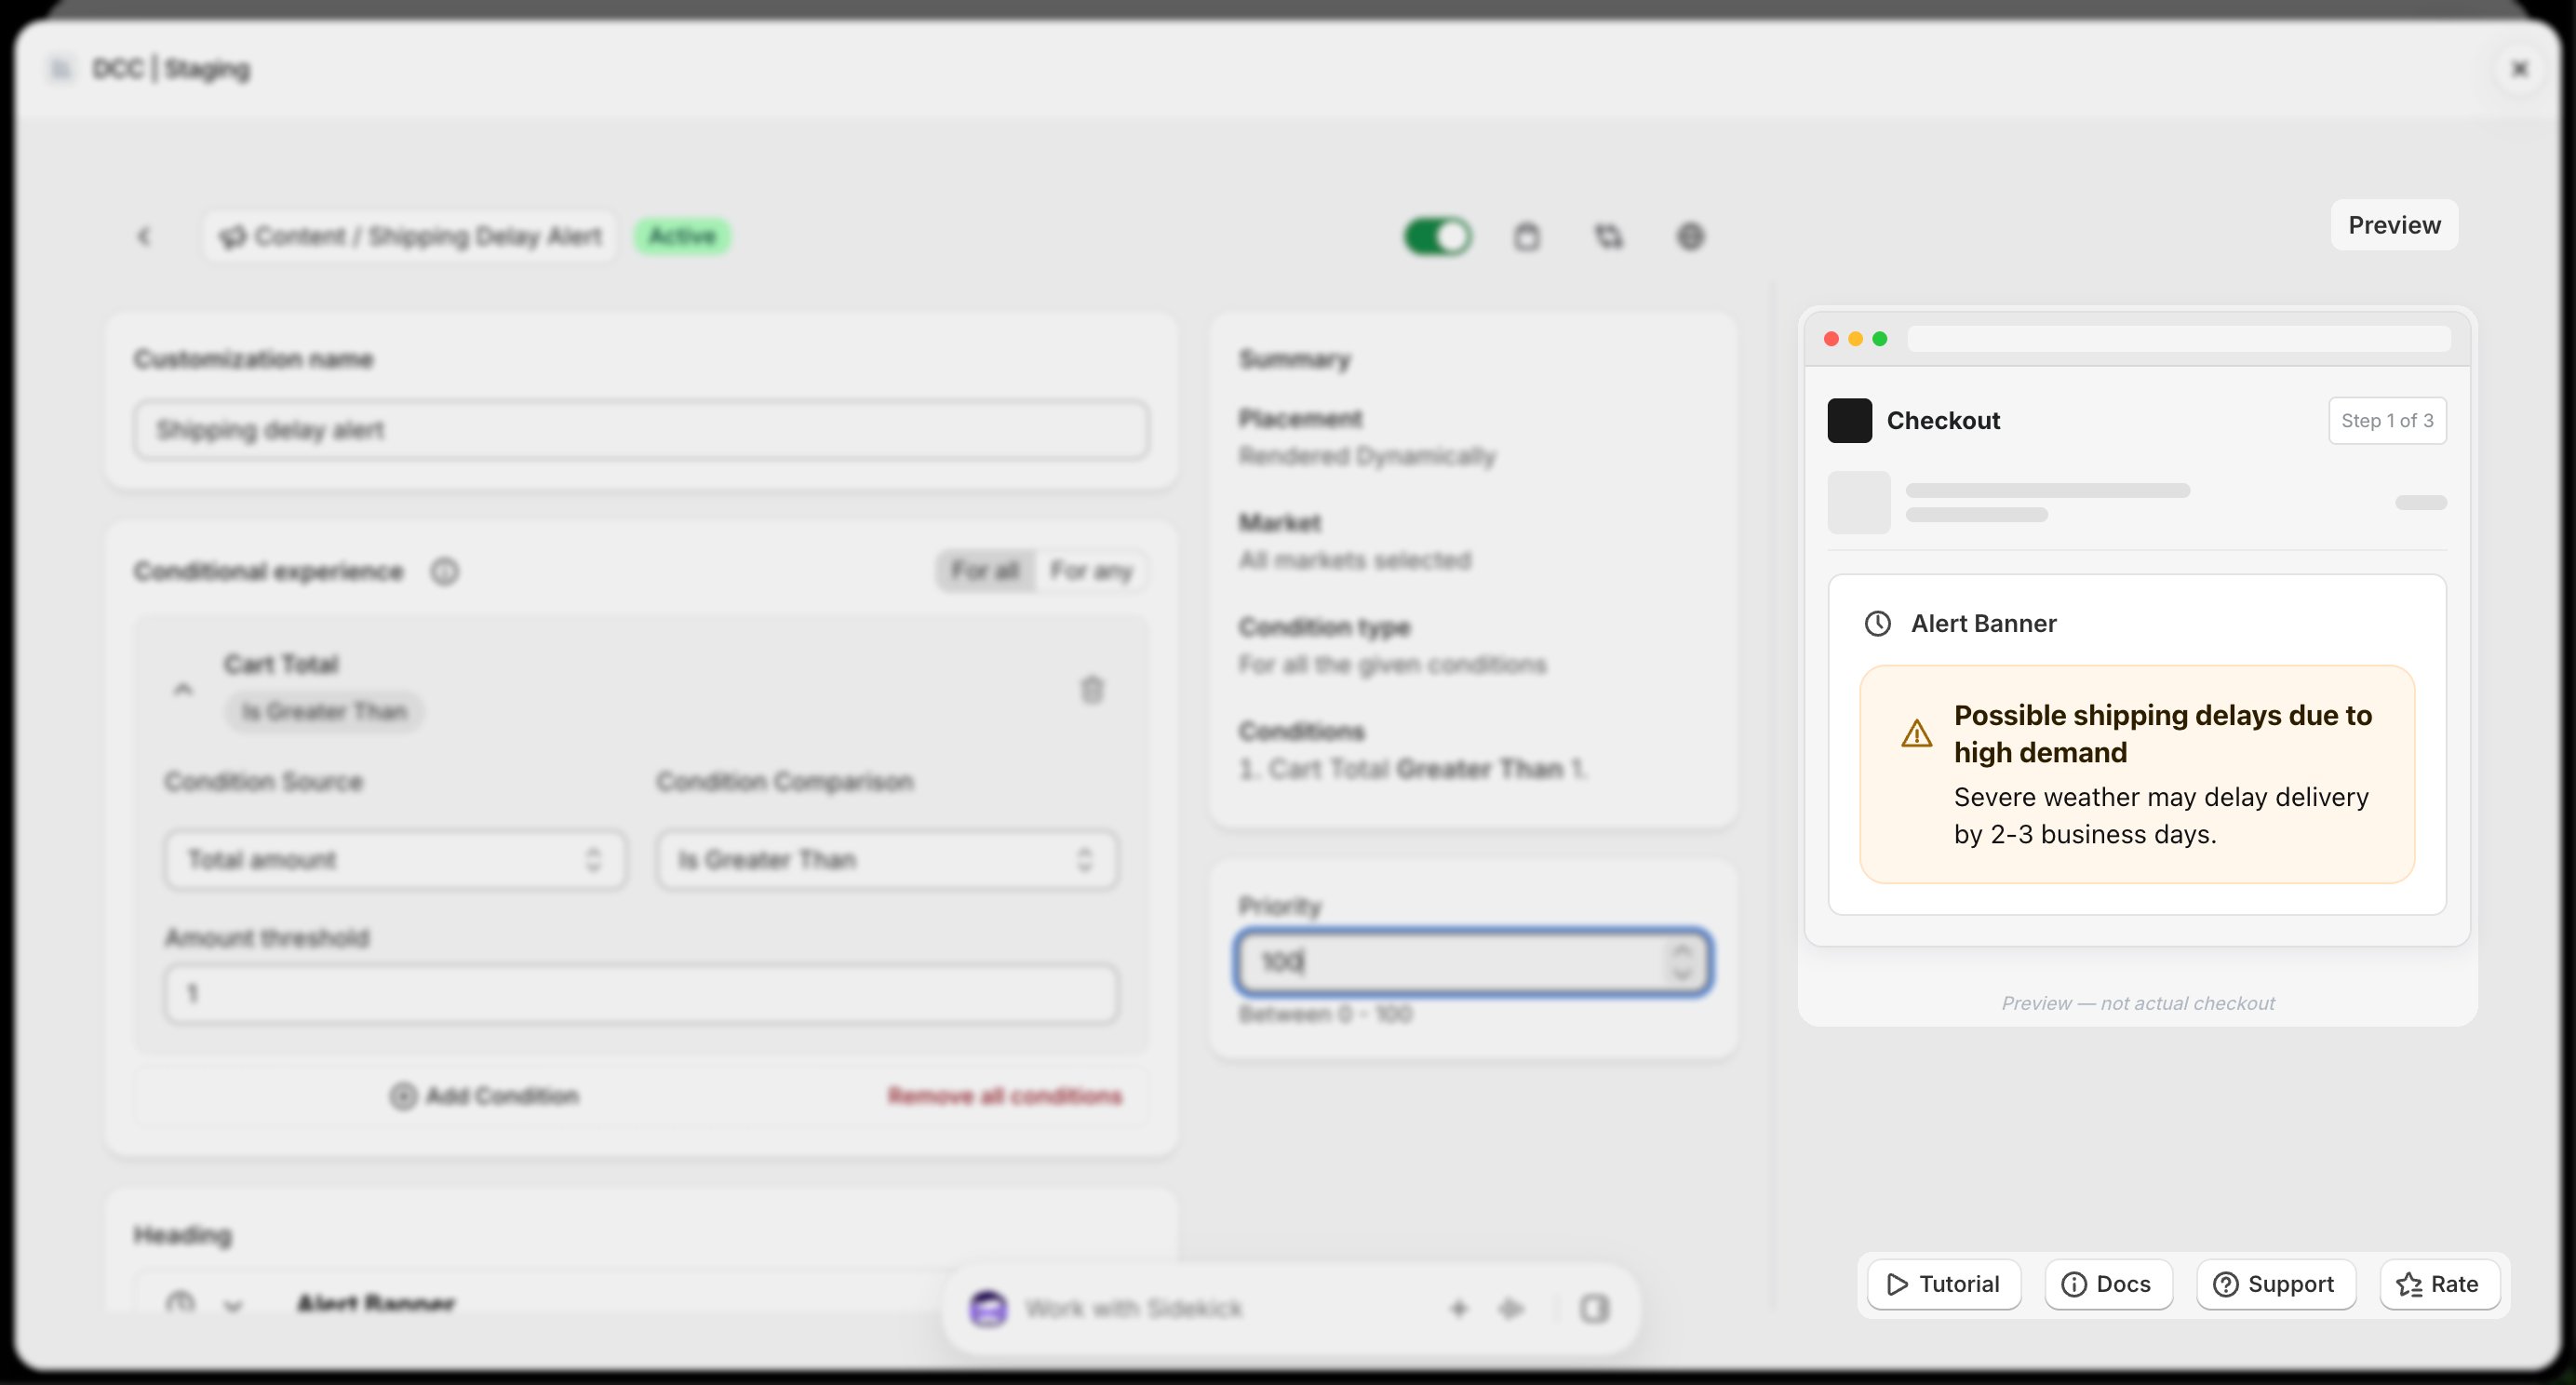The width and height of the screenshot is (2576, 1385).
Task: Open the Docs button
Action: 2107,1284
